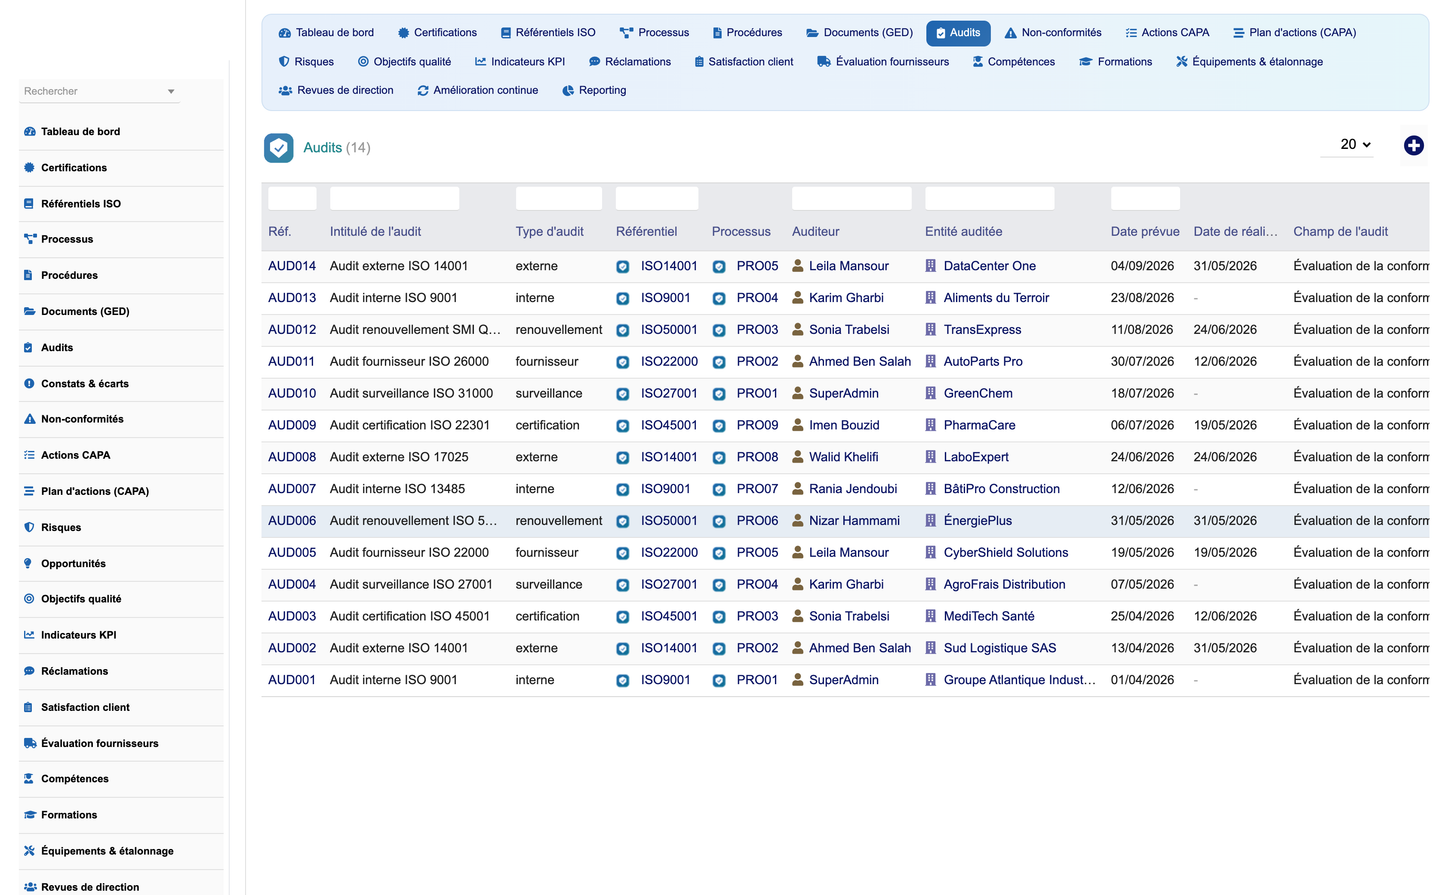Select the 'Groupe Atlantique Indust…' entity cell
The width and height of the screenshot is (1445, 895).
click(x=1020, y=680)
